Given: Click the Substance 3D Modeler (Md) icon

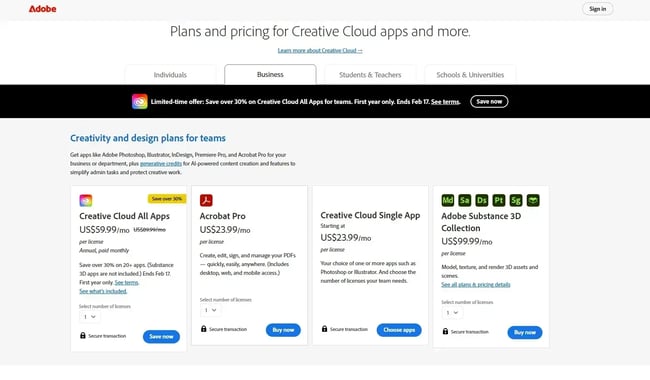Looking at the screenshot, I should [x=448, y=201].
